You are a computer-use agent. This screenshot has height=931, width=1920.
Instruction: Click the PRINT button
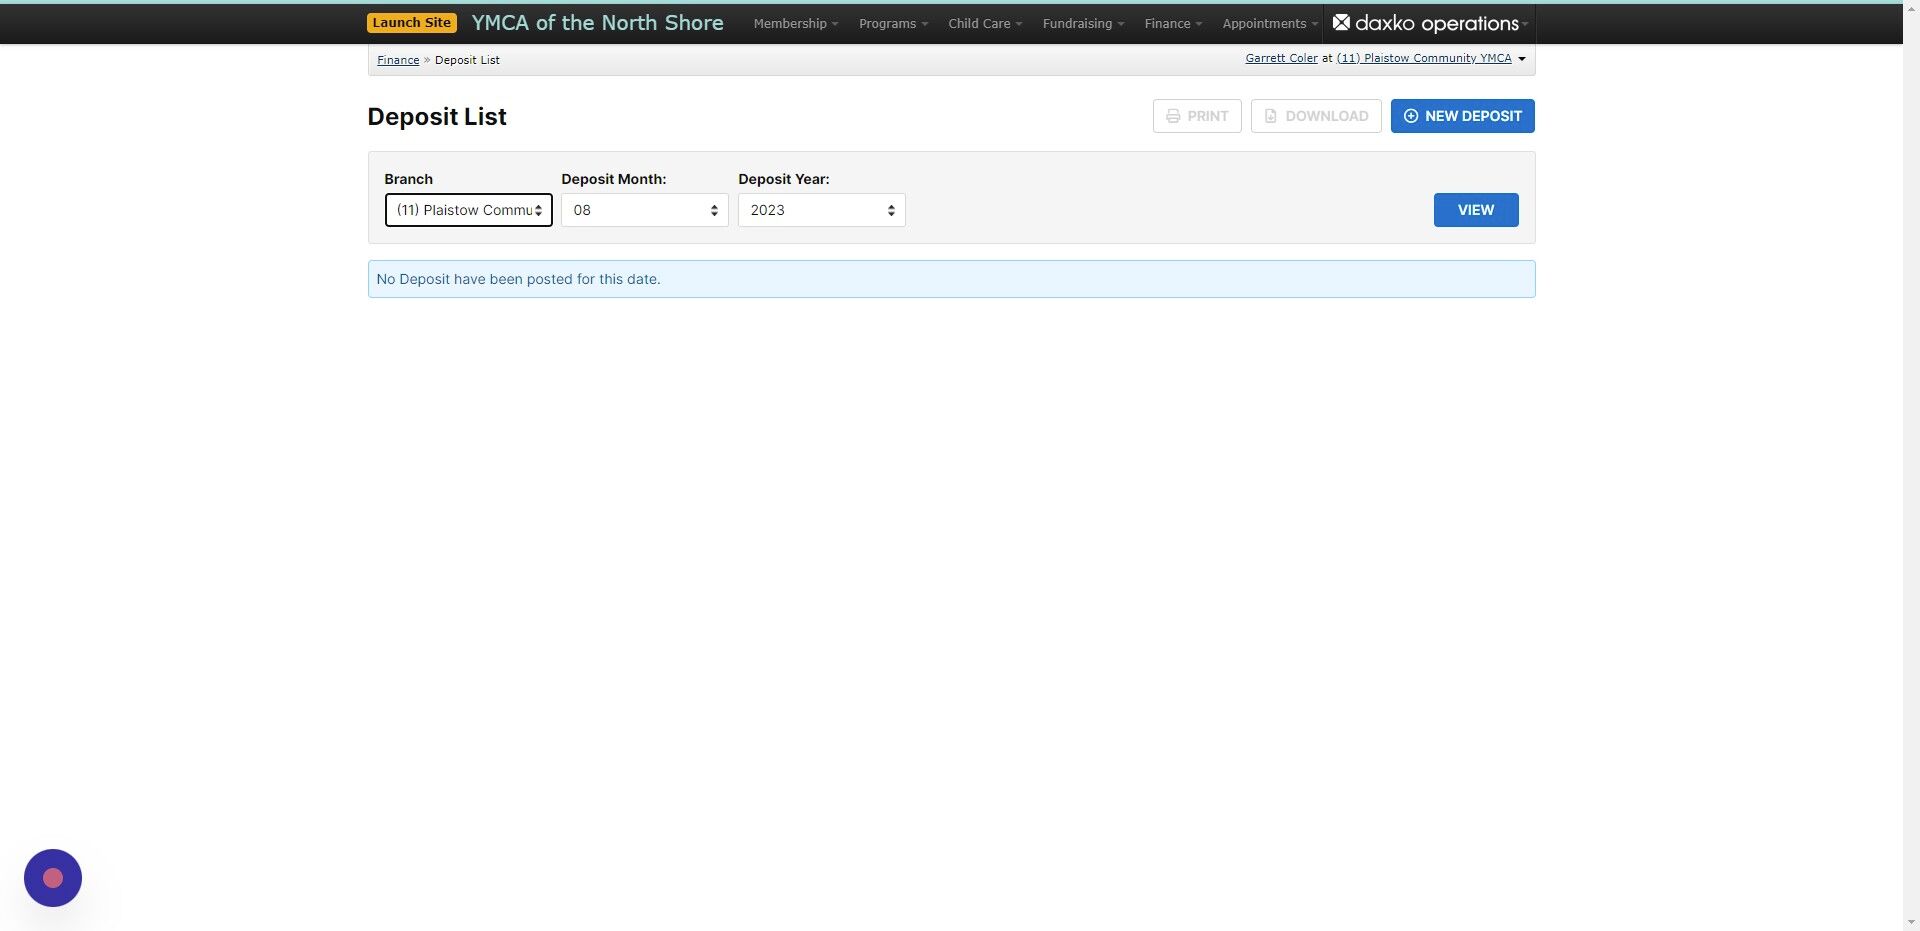(1197, 116)
